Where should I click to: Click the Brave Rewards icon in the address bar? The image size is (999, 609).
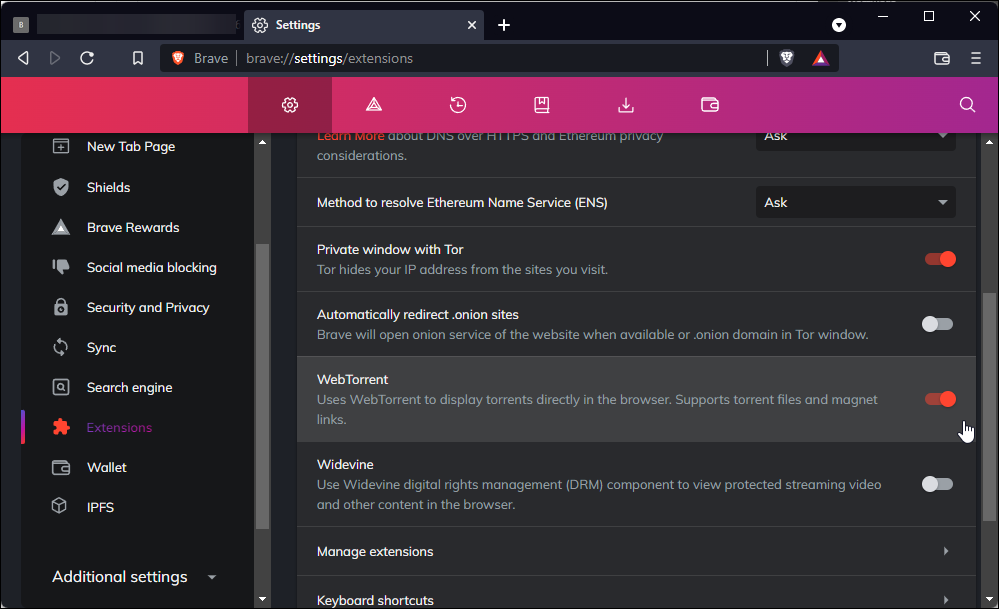point(820,58)
